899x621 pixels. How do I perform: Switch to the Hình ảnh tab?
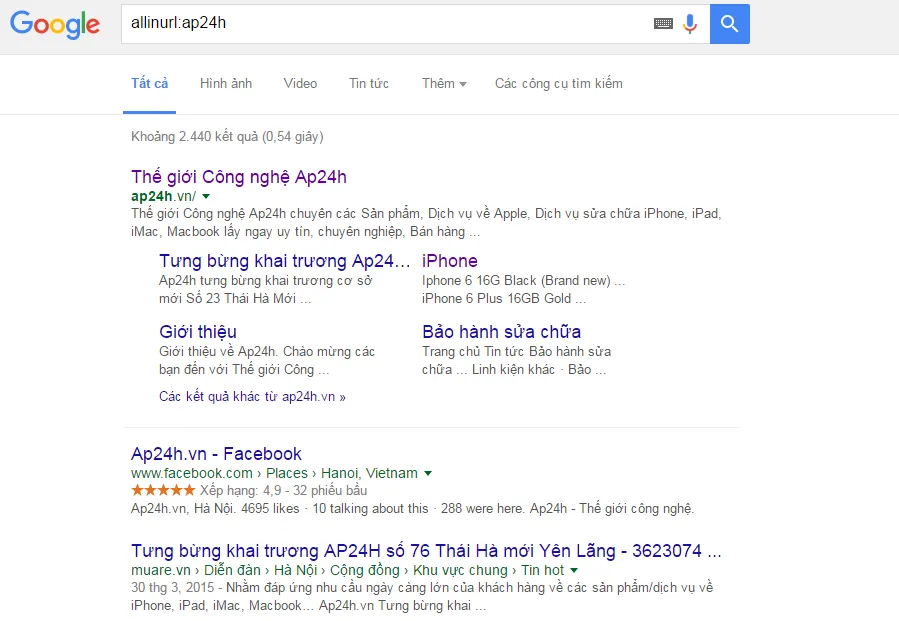click(226, 84)
